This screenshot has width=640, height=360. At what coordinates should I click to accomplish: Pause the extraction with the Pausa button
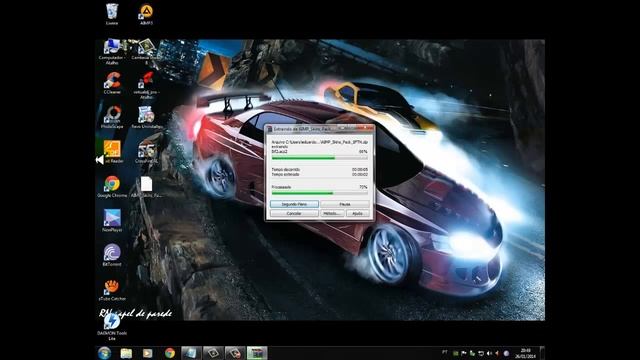pos(344,204)
